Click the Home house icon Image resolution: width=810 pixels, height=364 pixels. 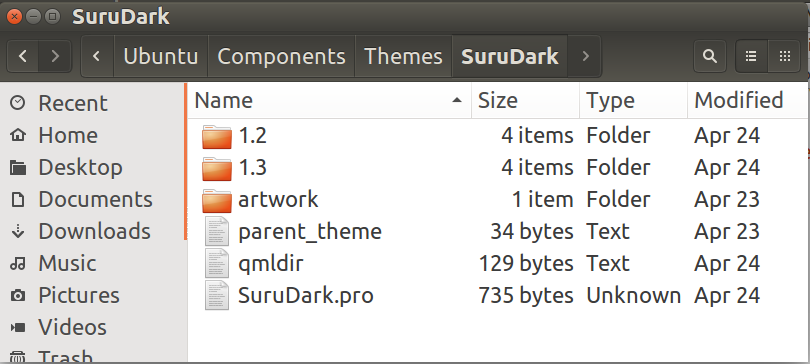(18, 135)
